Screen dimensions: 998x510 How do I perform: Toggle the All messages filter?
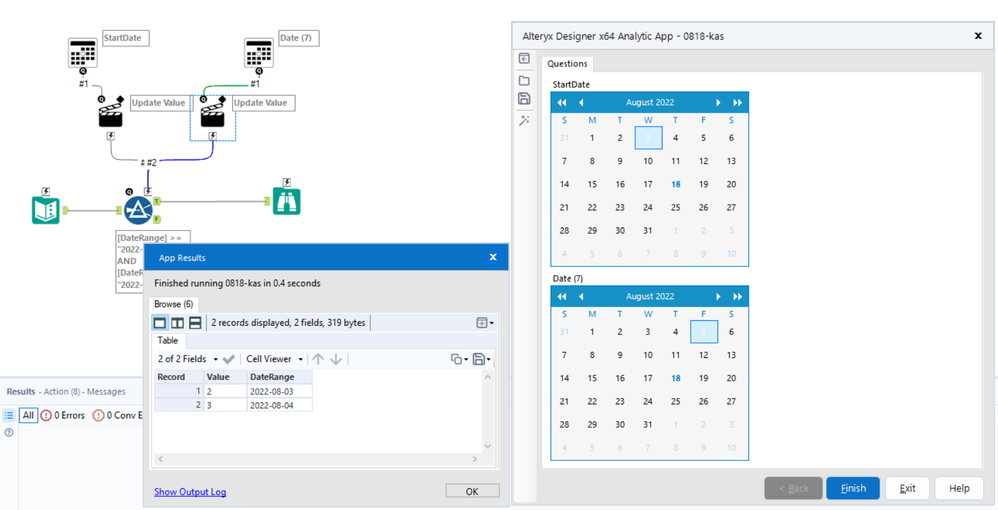pos(28,416)
